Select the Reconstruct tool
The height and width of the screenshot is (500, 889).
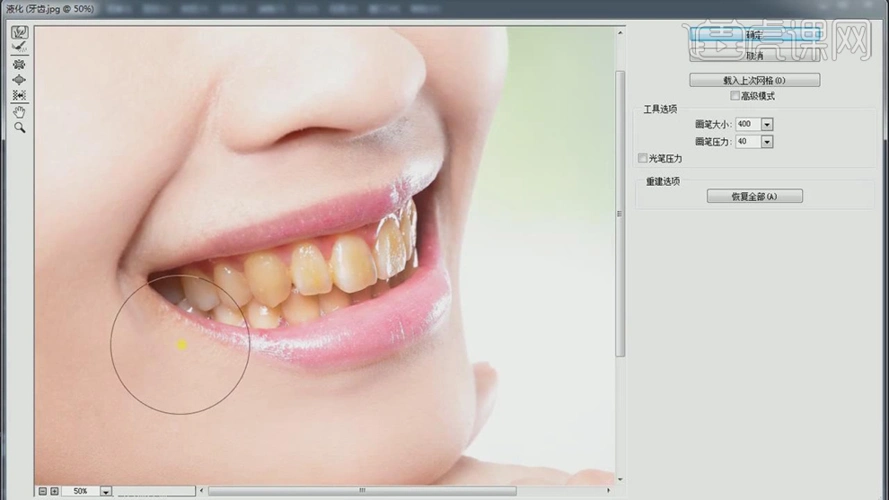tap(19, 47)
